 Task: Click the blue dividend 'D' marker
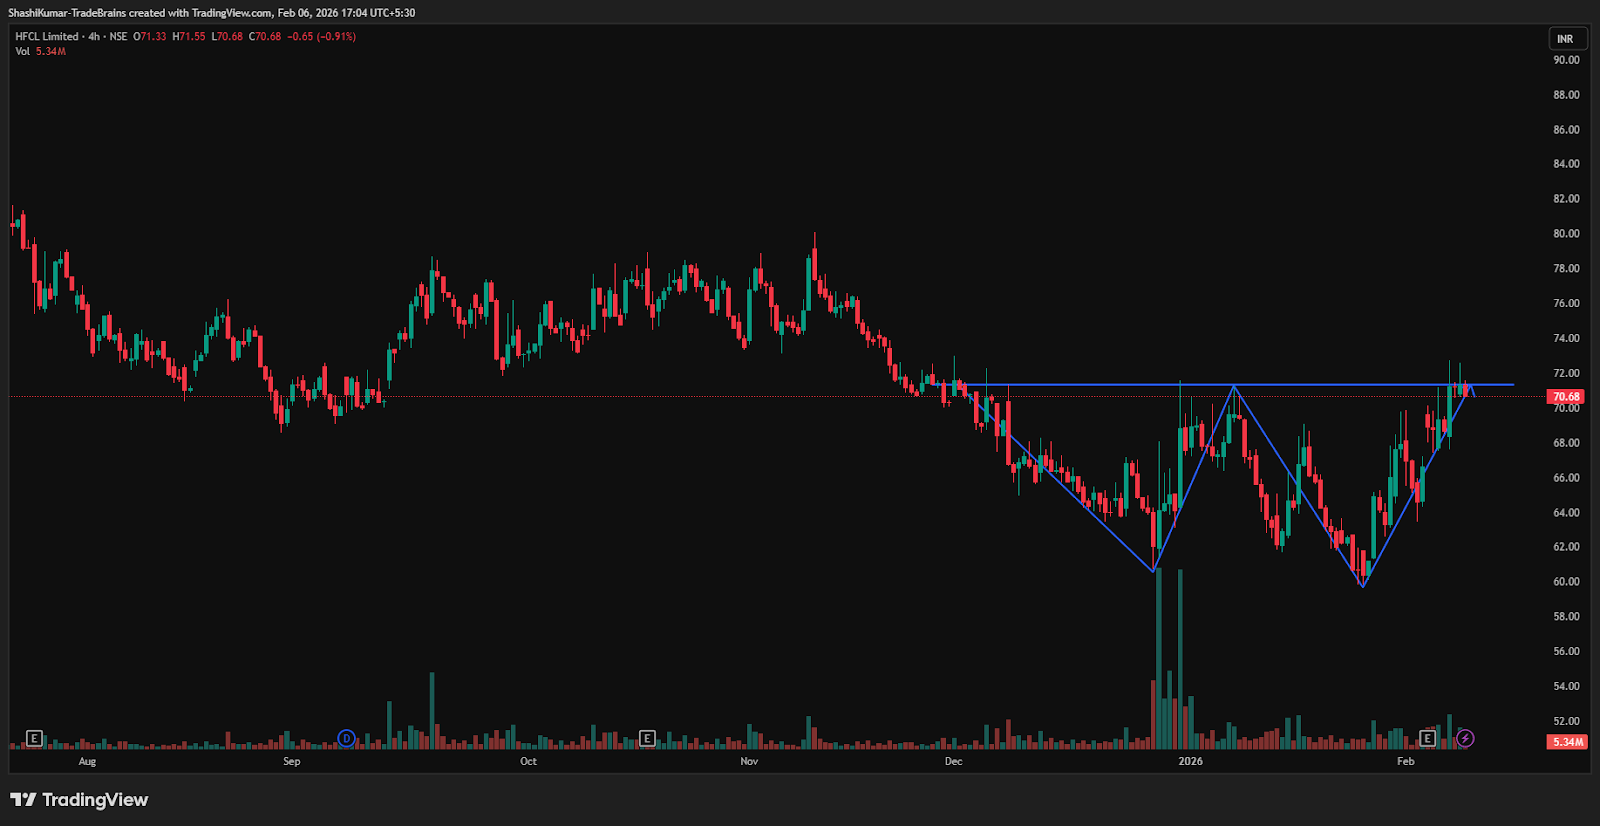coord(346,739)
